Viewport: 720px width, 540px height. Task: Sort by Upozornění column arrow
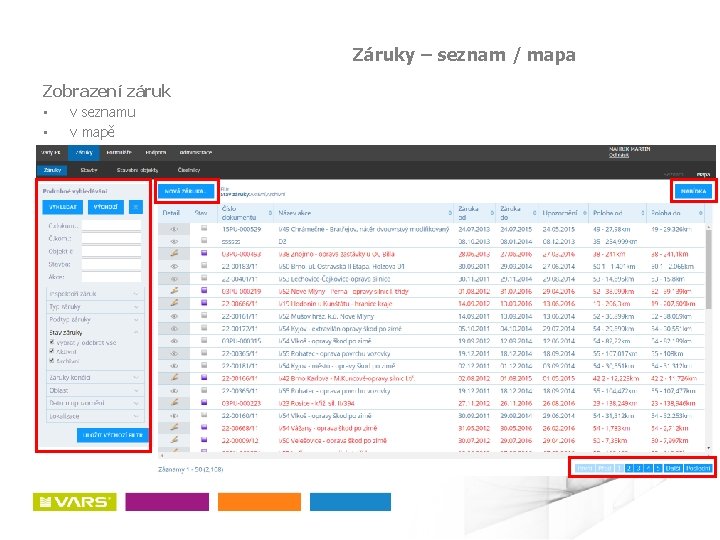click(585, 213)
